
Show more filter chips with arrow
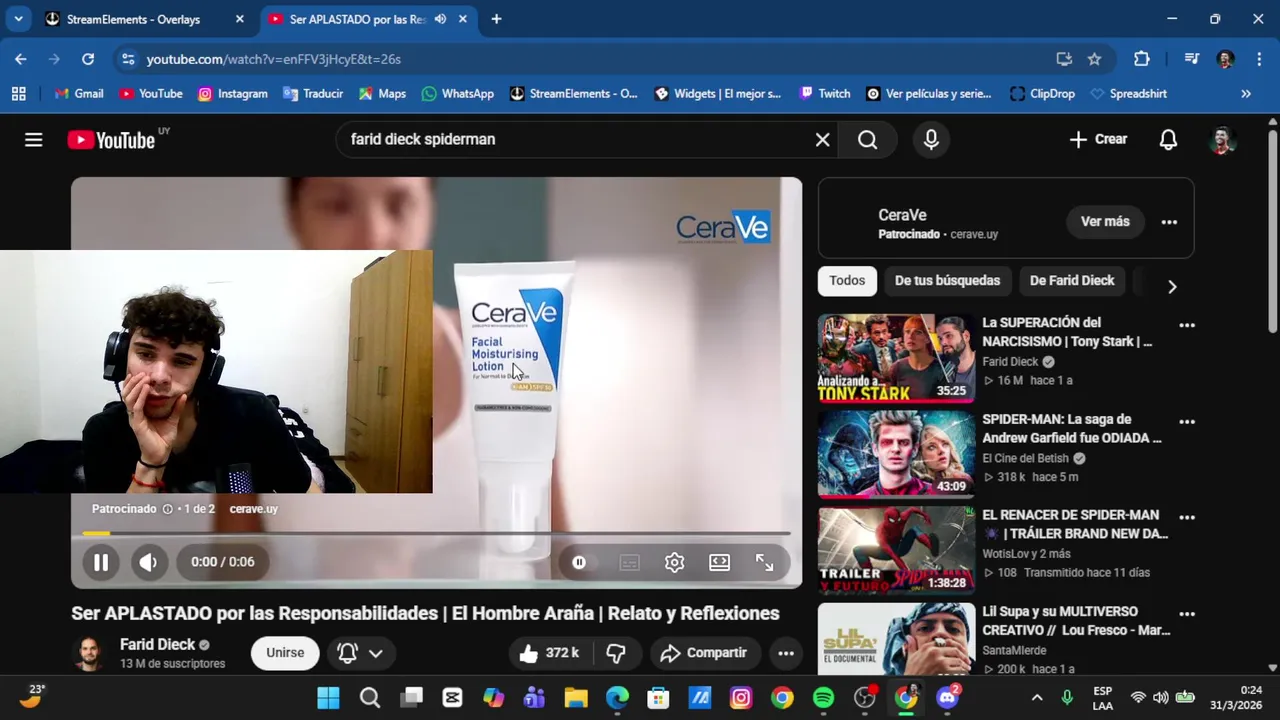tap(1172, 287)
